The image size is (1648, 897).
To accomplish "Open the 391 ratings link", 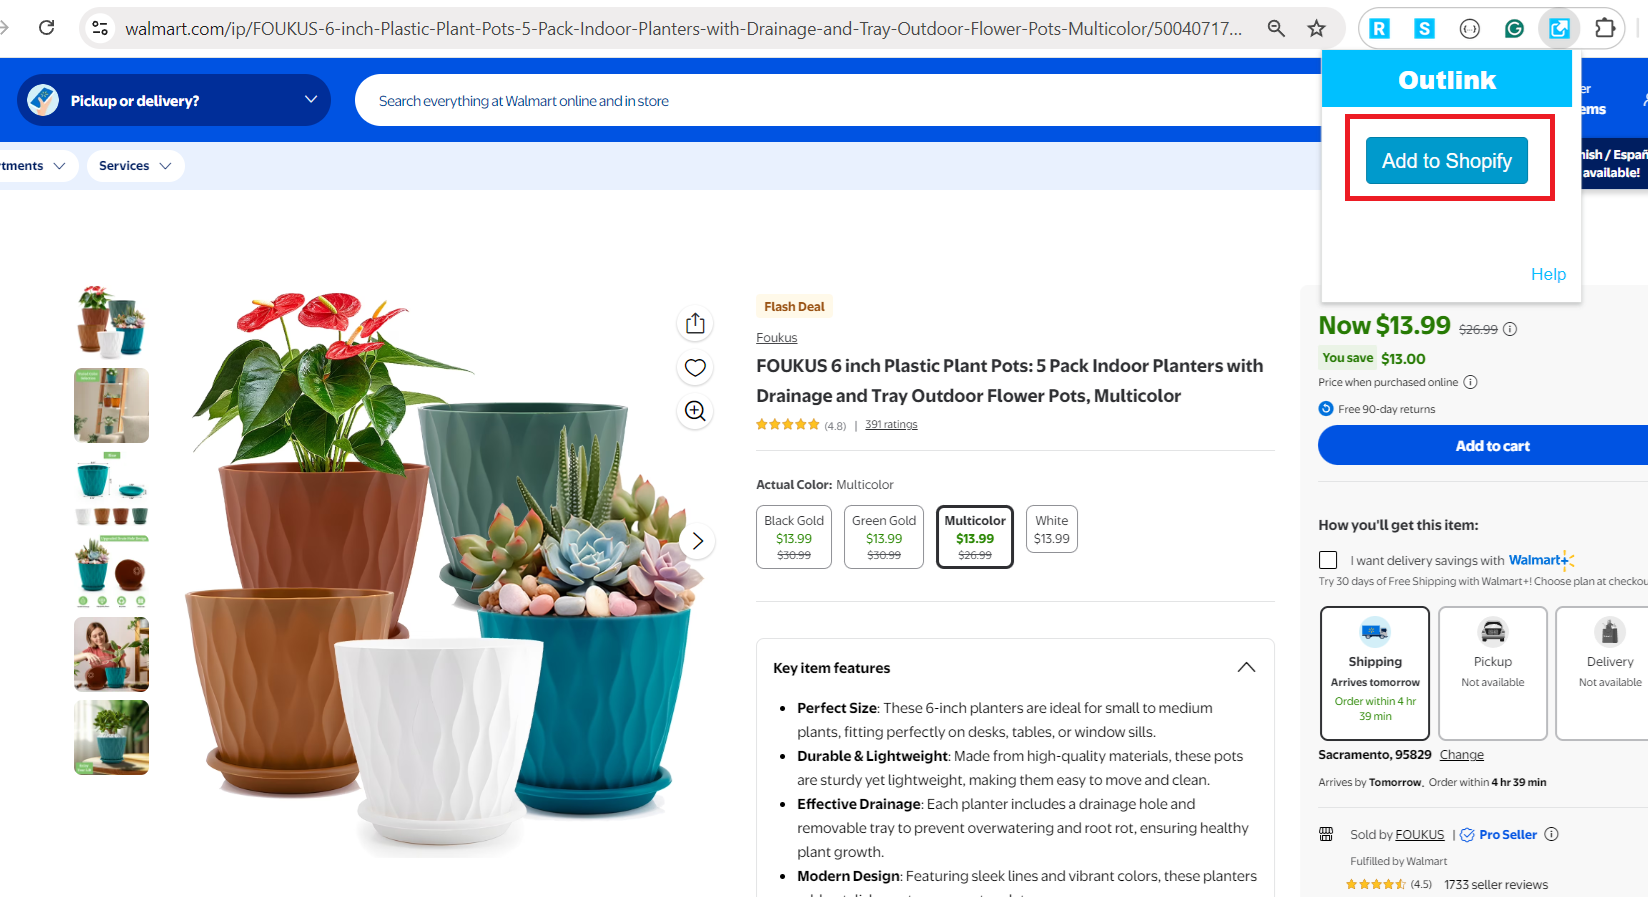I will (891, 425).
